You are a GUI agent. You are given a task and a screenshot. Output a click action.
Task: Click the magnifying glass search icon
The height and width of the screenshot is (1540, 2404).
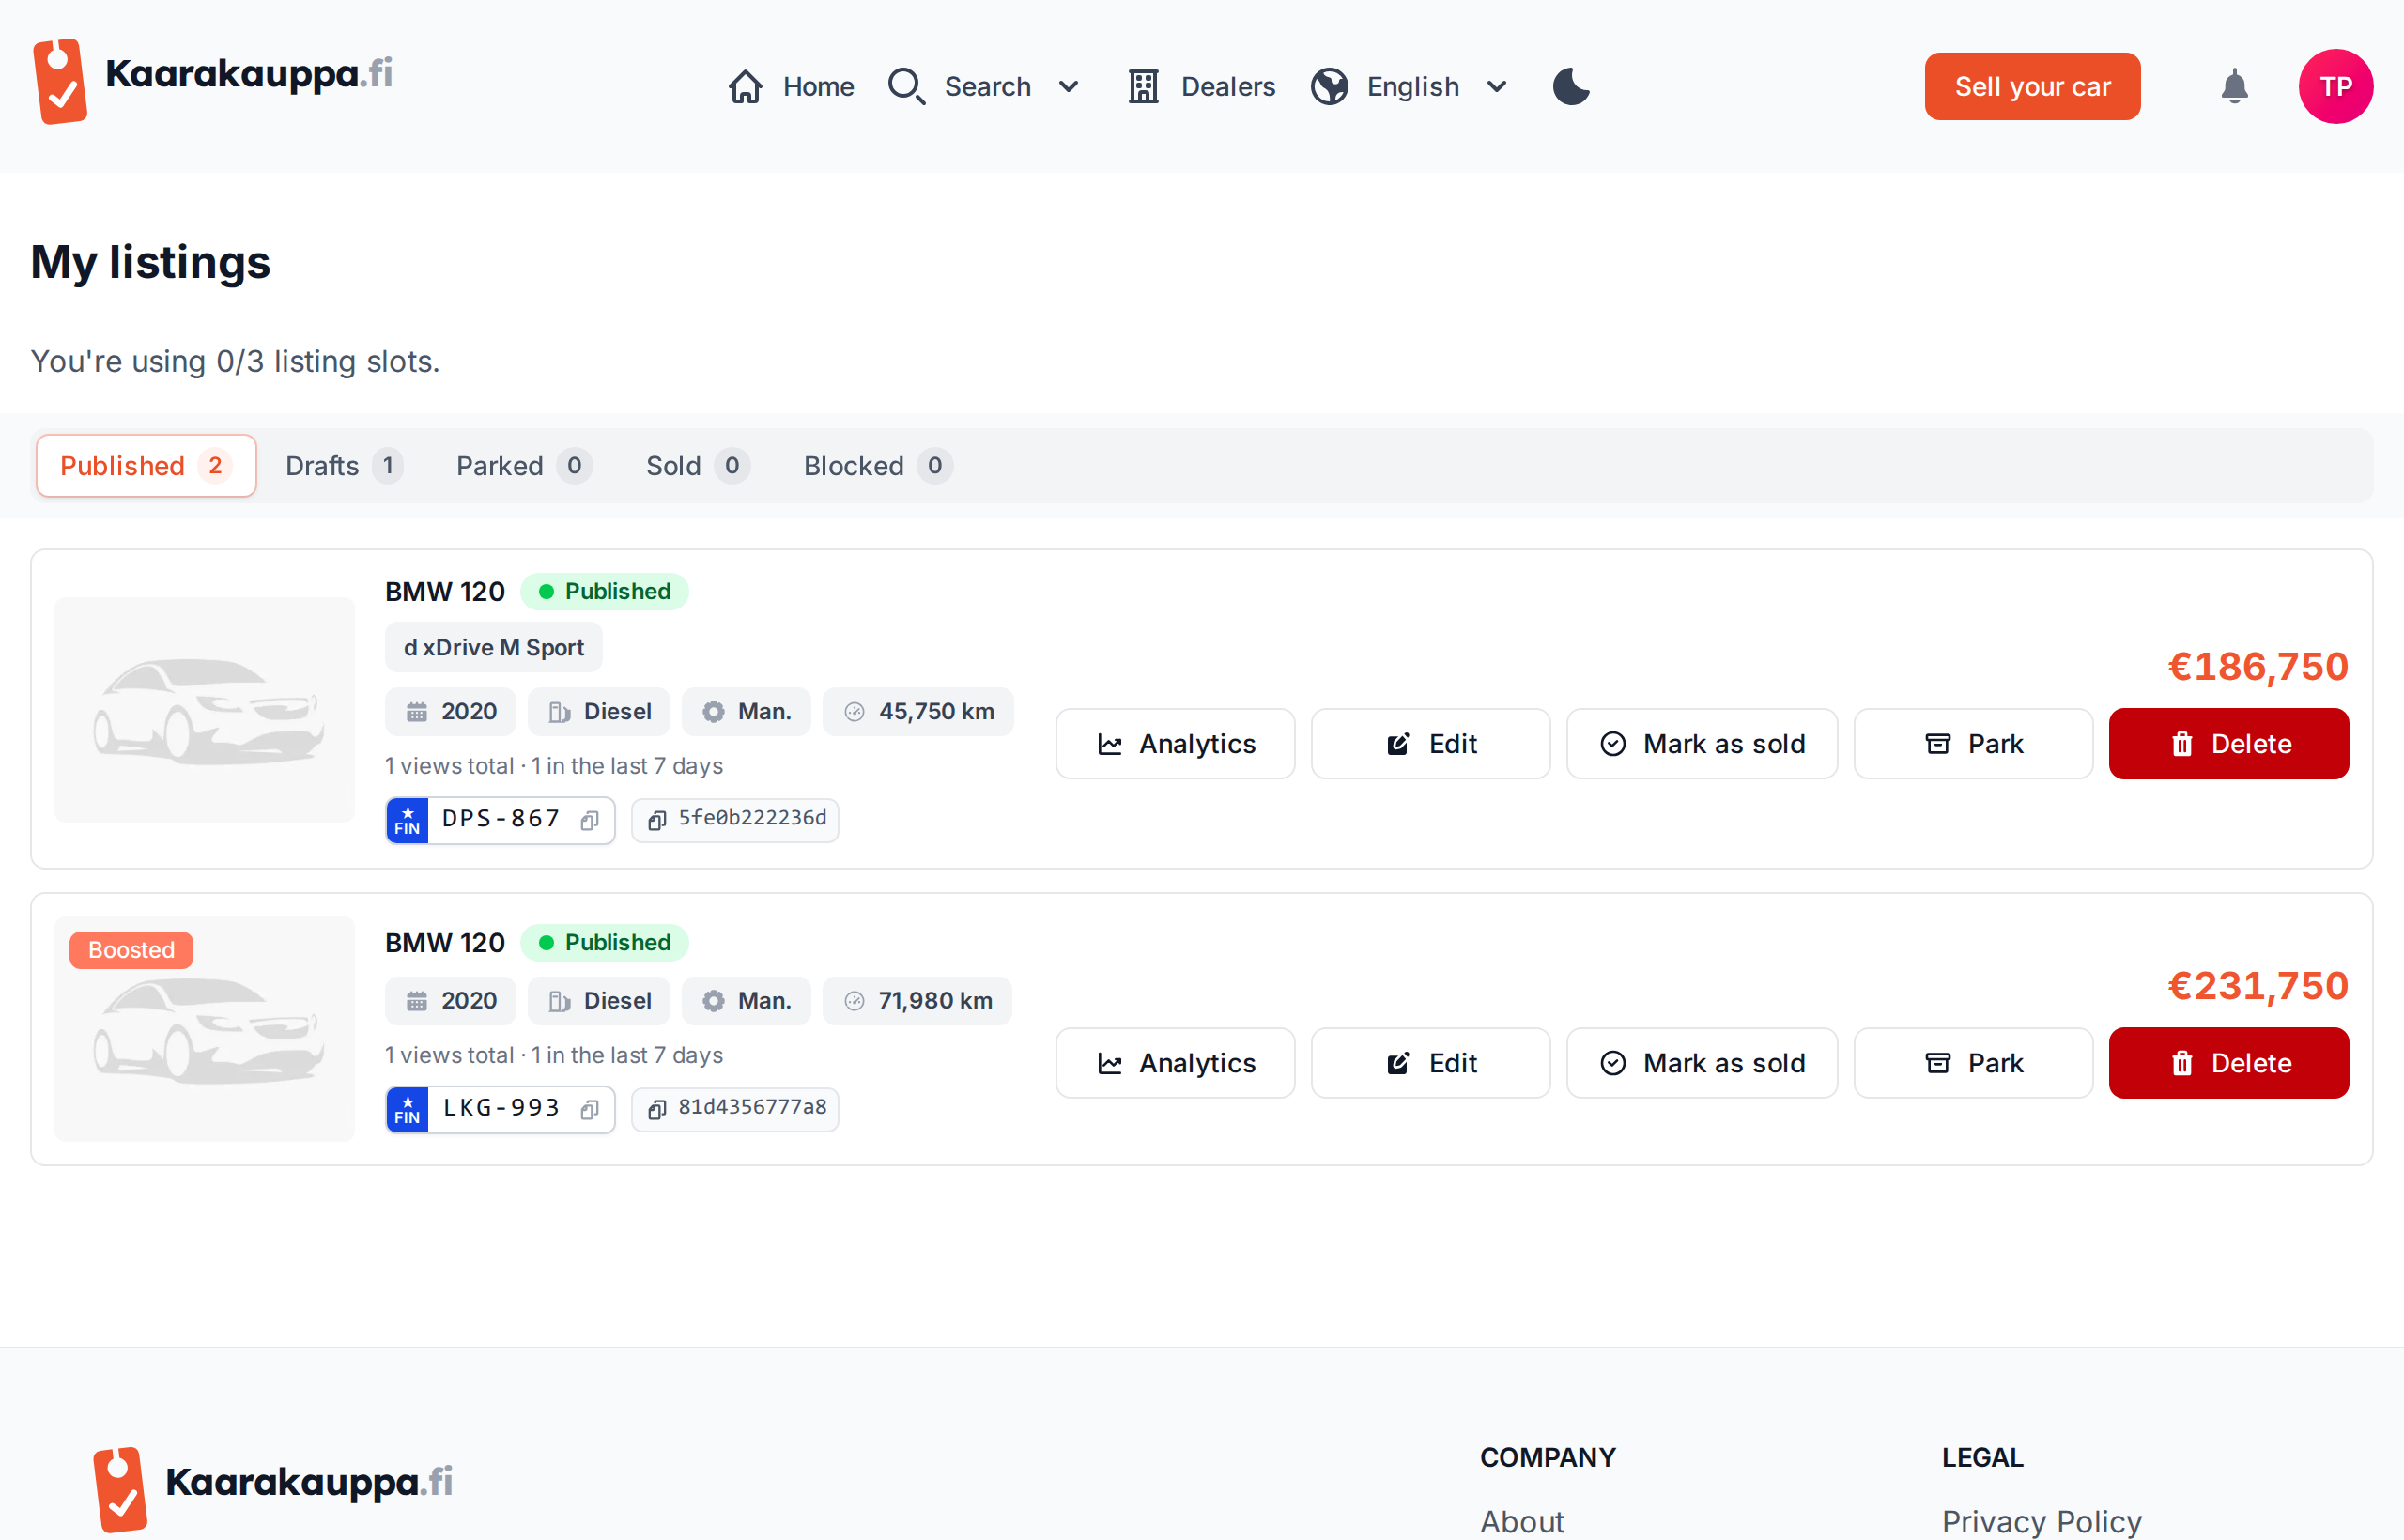pos(906,87)
